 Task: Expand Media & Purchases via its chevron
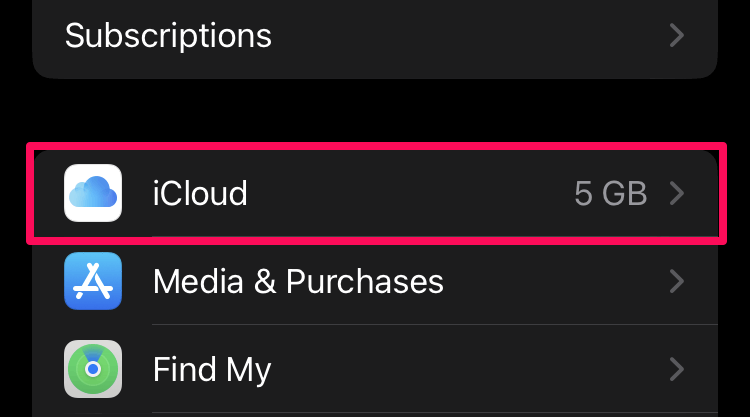pos(677,281)
